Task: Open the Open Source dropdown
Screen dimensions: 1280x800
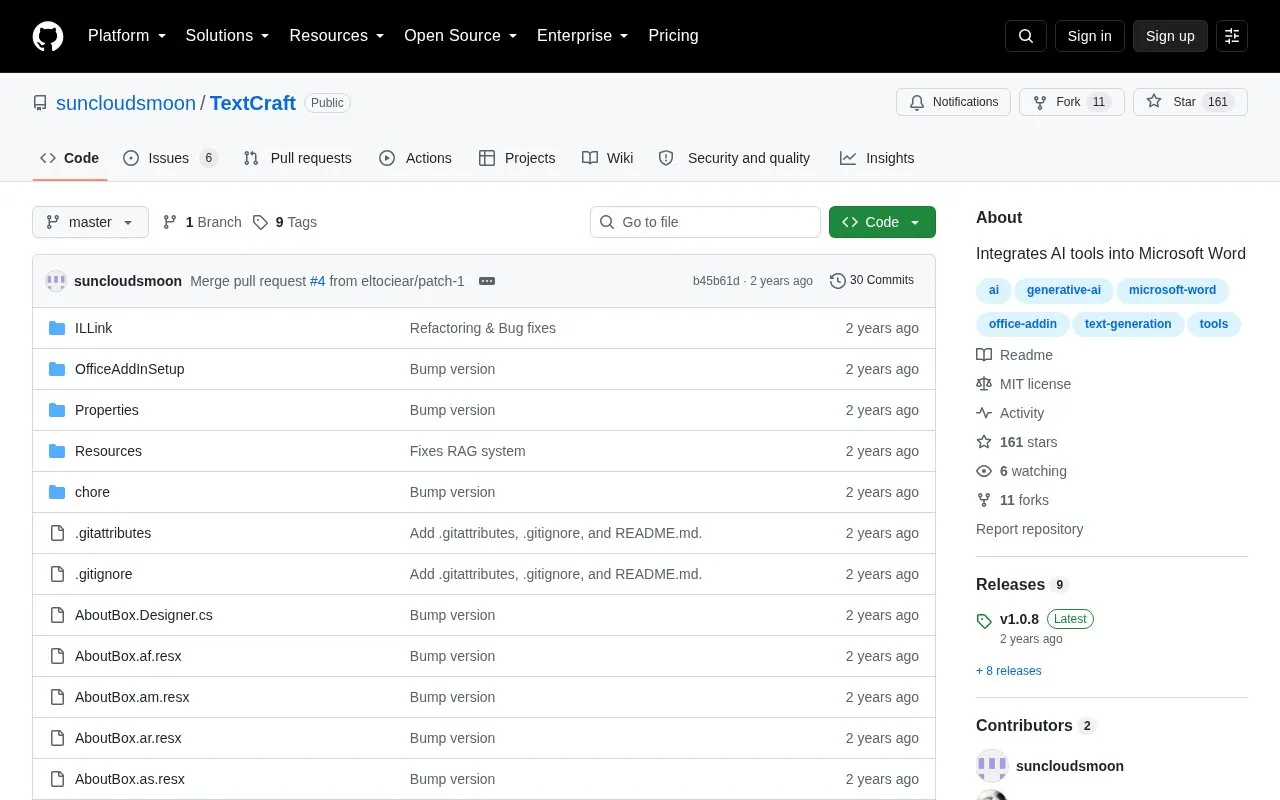Action: coord(461,36)
